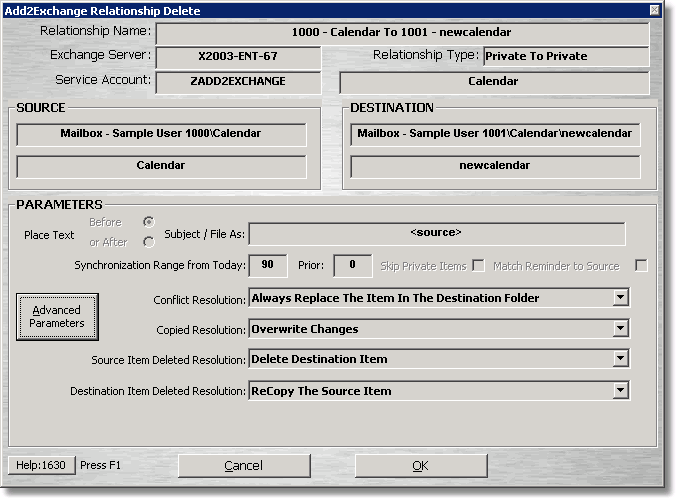Image resolution: width=677 pixels, height=500 pixels.
Task: Click the 'Exchange Server:' label
Action: pos(101,55)
